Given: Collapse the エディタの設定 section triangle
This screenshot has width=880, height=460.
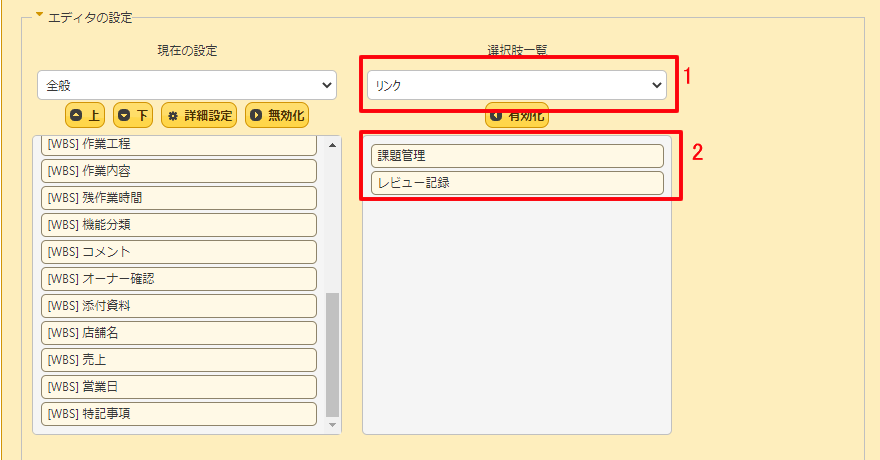Looking at the screenshot, I should [x=39, y=15].
